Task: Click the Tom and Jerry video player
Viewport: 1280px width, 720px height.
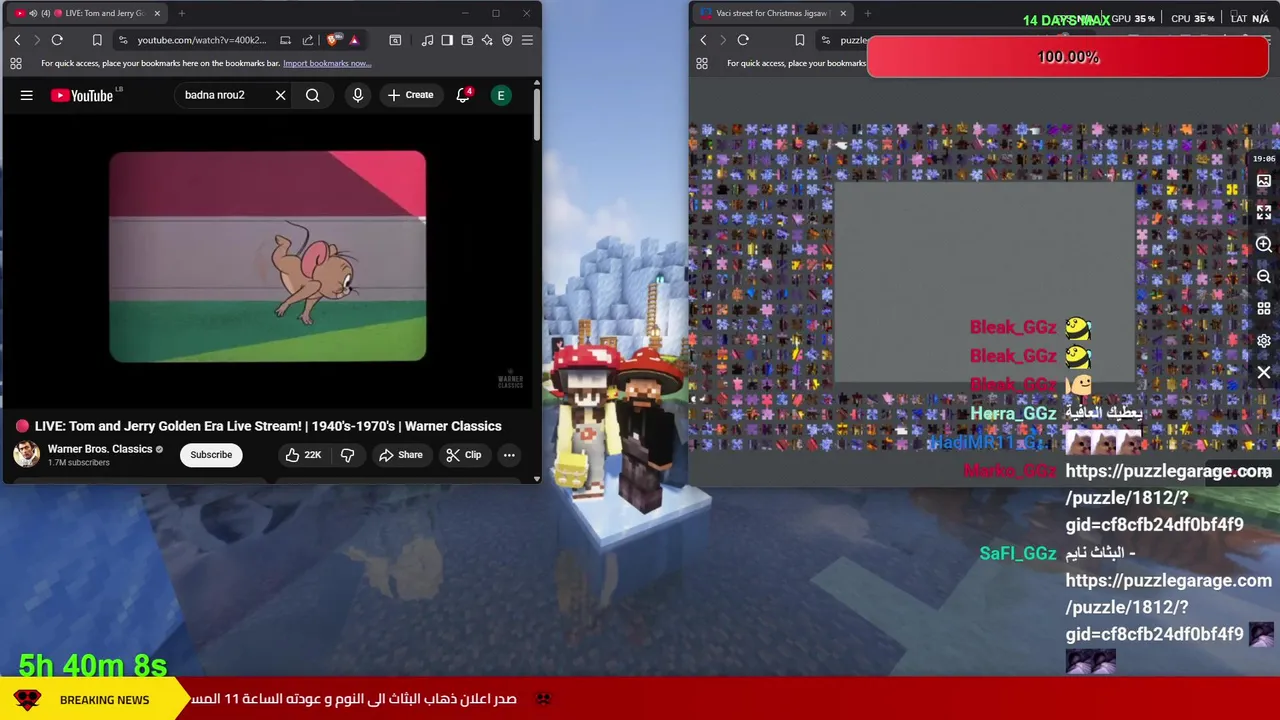Action: [x=267, y=256]
